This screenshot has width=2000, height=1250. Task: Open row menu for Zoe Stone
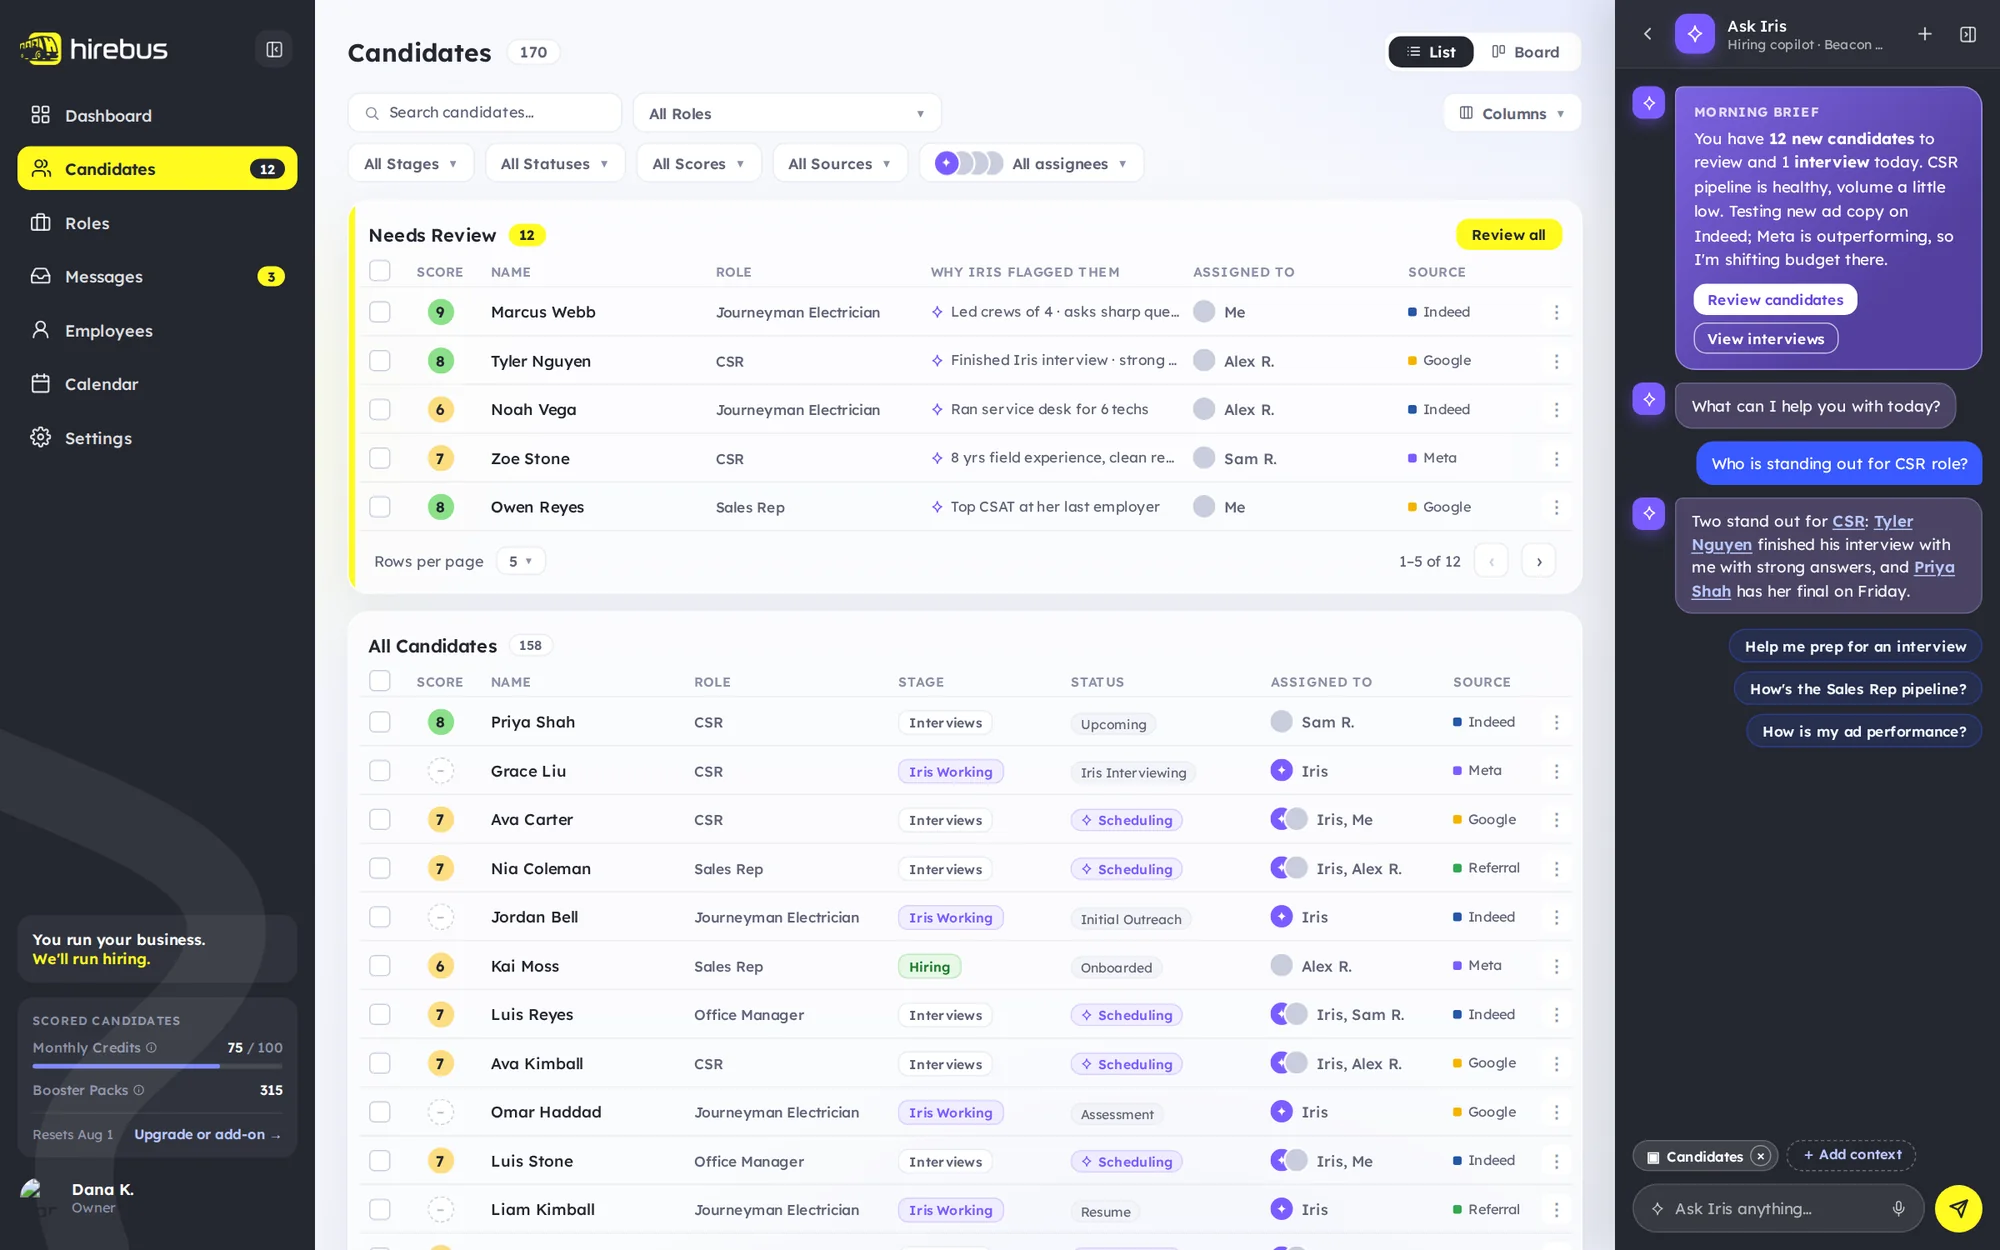pyautogui.click(x=1556, y=459)
